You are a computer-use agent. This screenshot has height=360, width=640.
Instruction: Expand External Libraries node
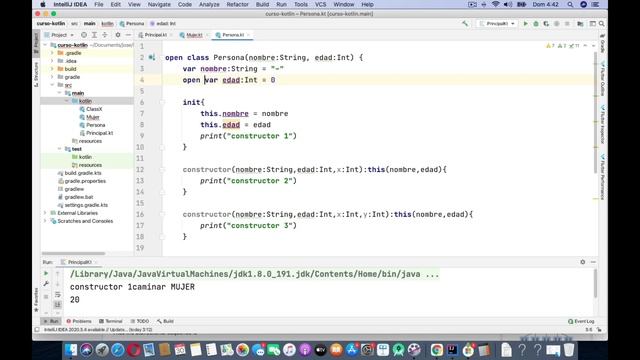[x=45, y=213]
